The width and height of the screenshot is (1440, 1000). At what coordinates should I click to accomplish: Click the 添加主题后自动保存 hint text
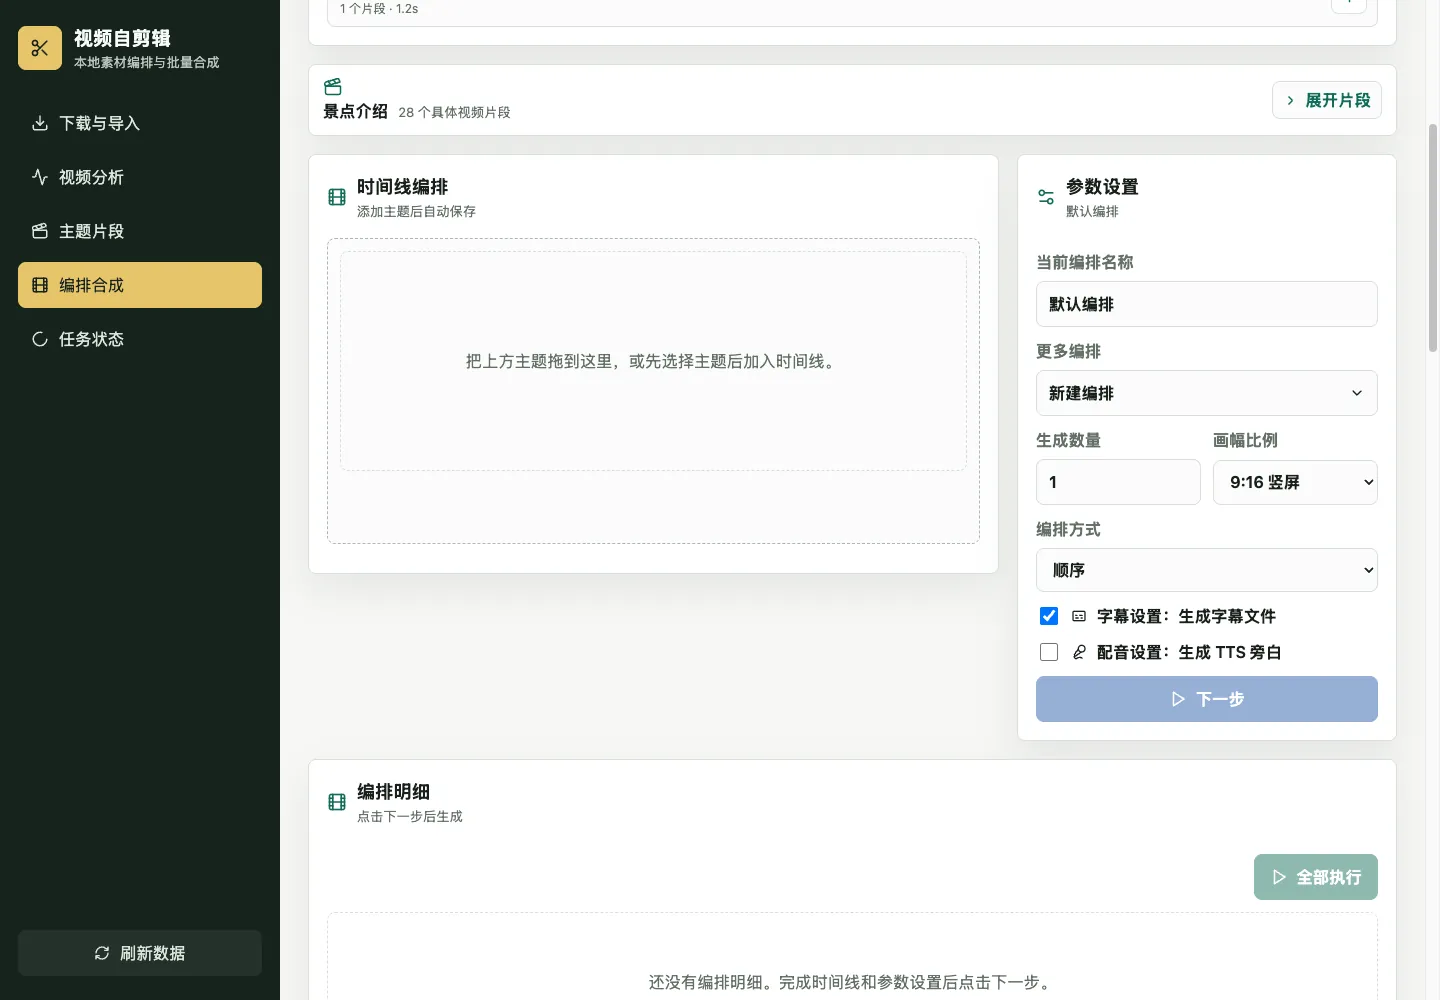click(416, 211)
